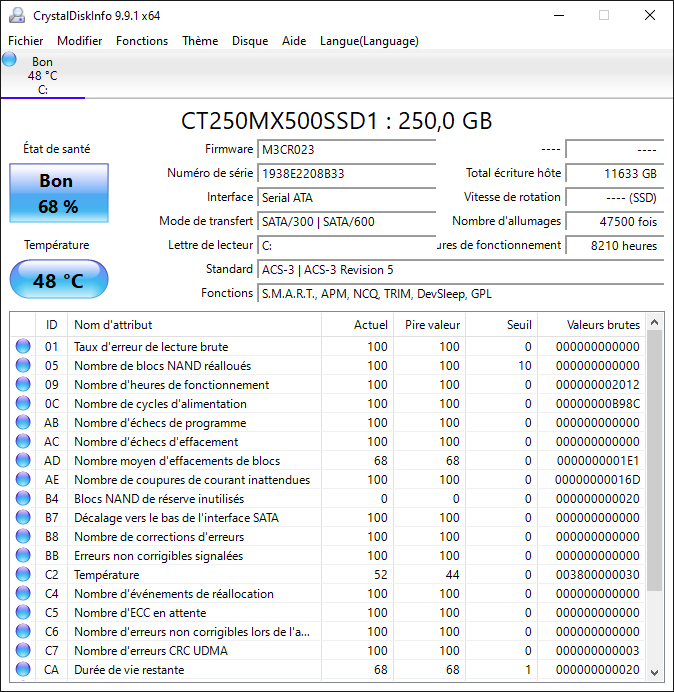Click the Total écriture hôte value 11633 GB
Viewport: 674px width, 692px height.
click(x=614, y=173)
